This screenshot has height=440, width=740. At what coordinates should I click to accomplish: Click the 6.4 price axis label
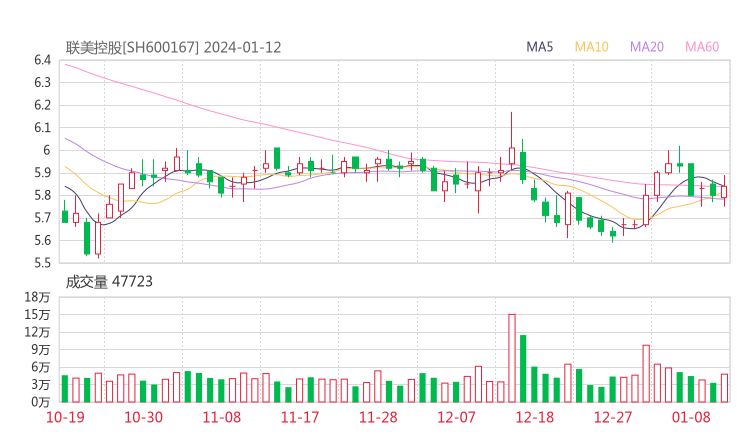point(42,60)
